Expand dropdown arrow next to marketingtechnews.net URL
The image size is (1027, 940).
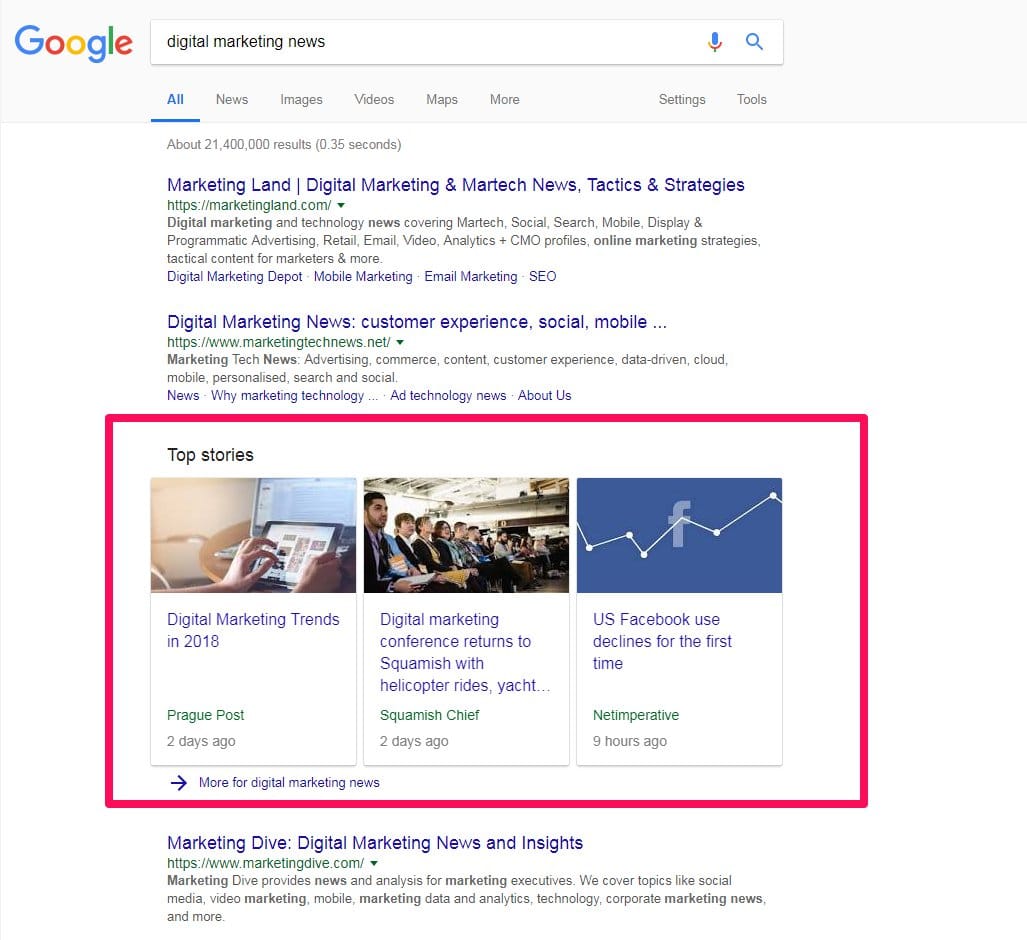400,343
